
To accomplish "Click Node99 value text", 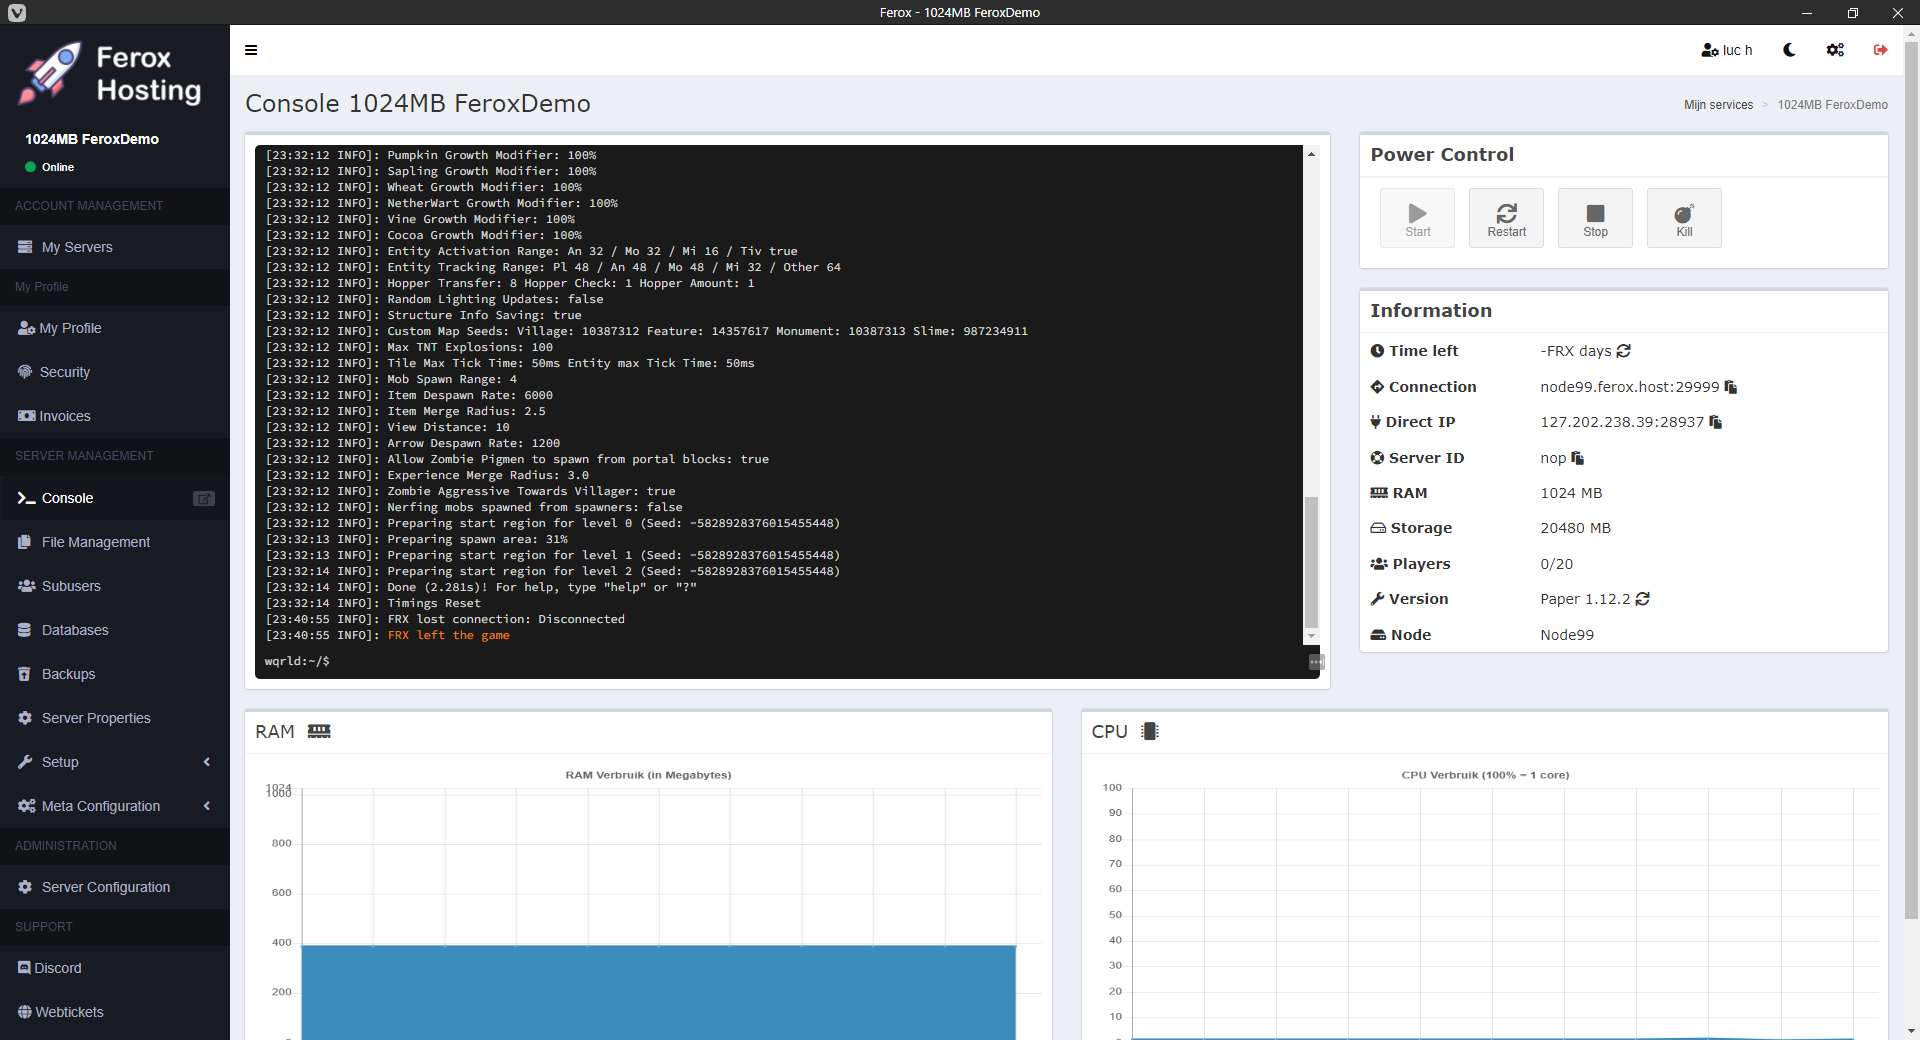I will (1567, 635).
